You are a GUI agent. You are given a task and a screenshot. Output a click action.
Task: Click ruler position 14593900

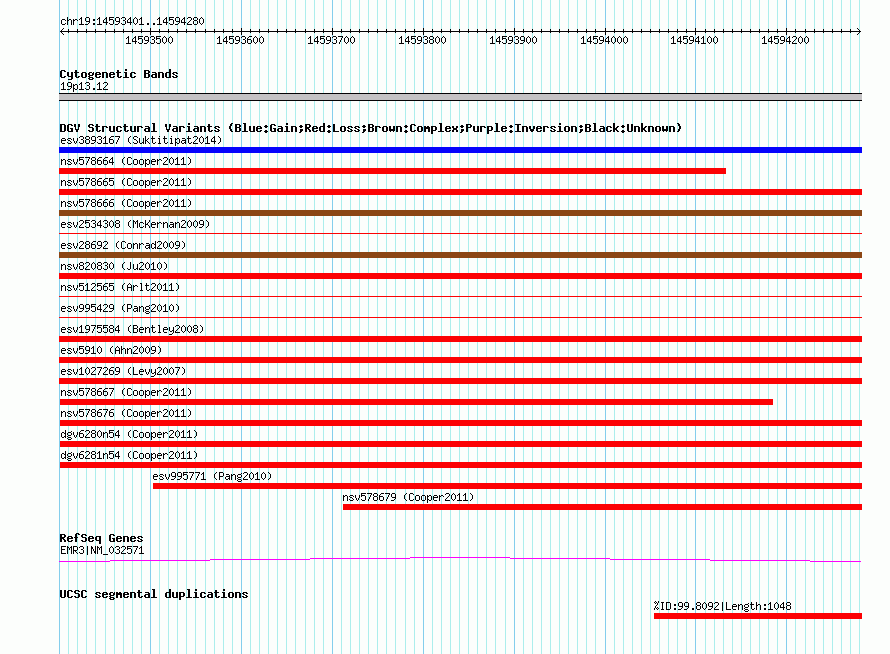513,40
